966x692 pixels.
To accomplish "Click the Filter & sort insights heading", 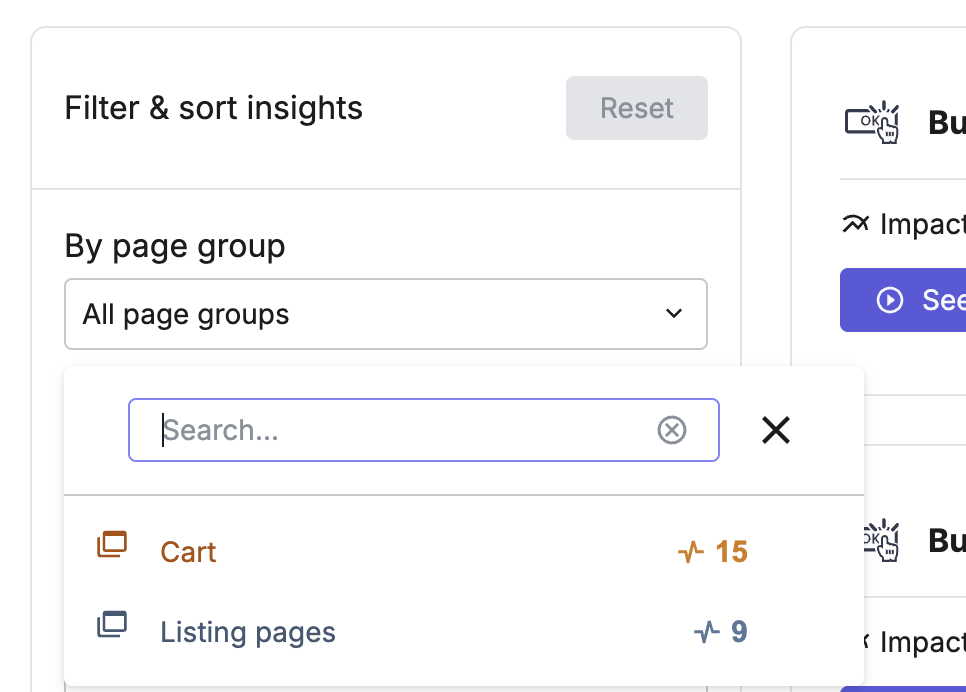I will [214, 108].
